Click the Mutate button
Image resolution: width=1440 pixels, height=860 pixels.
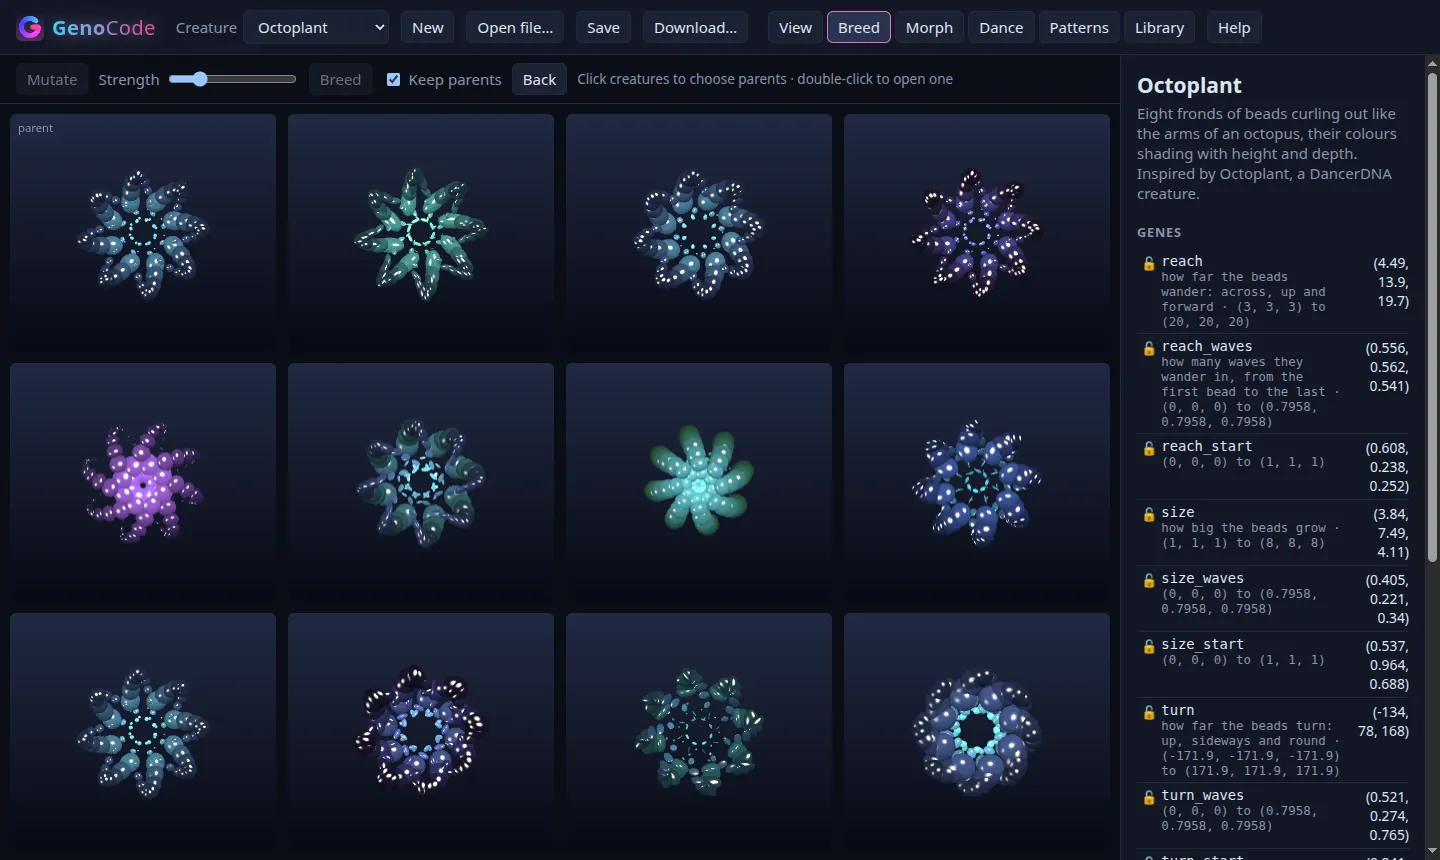click(x=52, y=79)
